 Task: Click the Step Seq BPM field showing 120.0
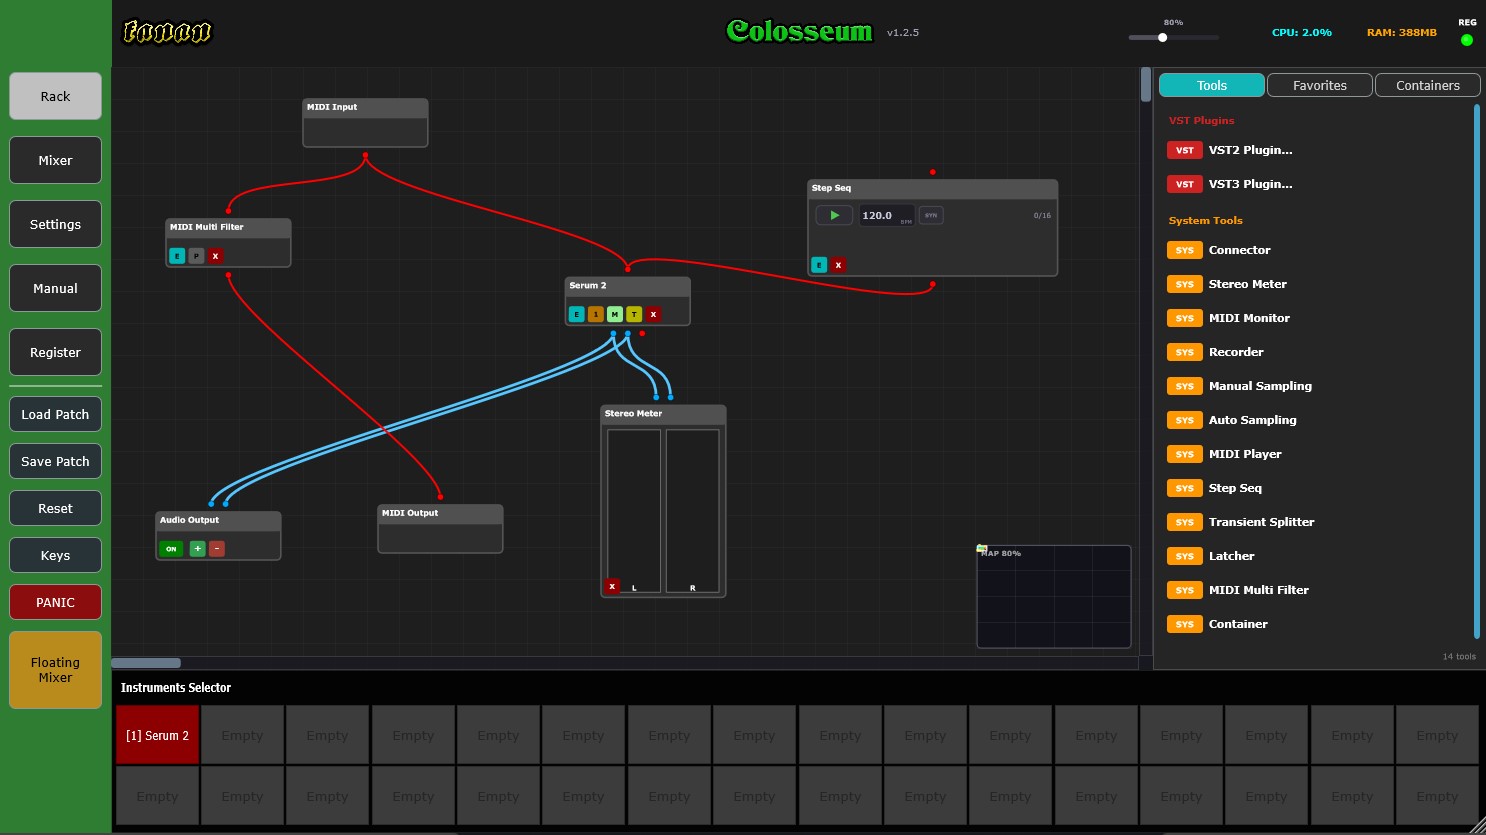(886, 215)
